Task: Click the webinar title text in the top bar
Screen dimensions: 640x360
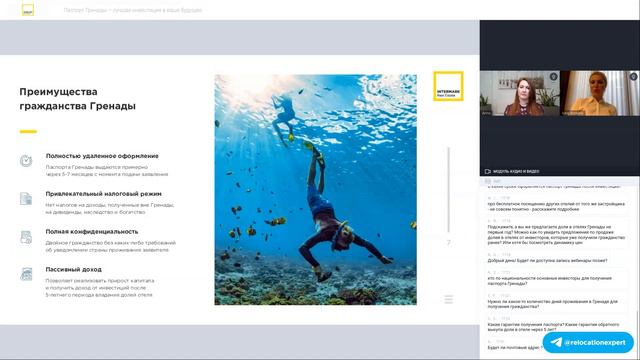Action: click(133, 10)
